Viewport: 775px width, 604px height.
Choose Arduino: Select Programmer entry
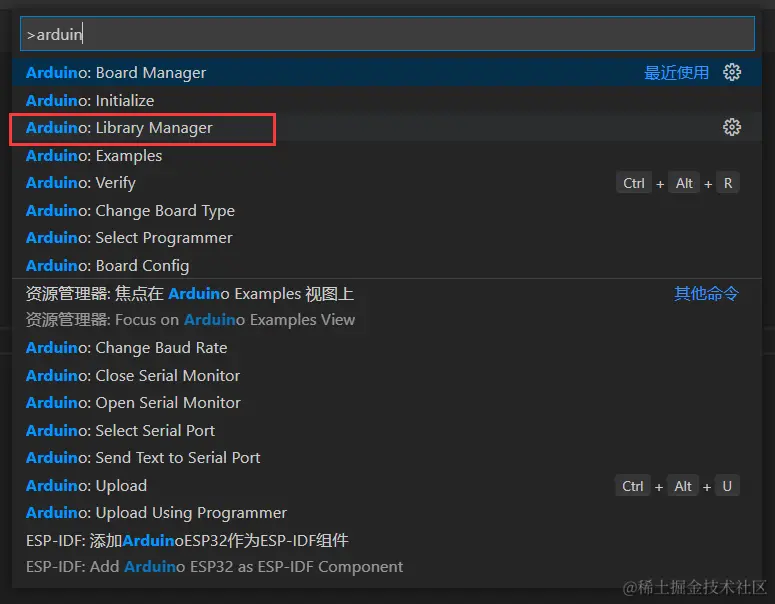click(x=387, y=238)
